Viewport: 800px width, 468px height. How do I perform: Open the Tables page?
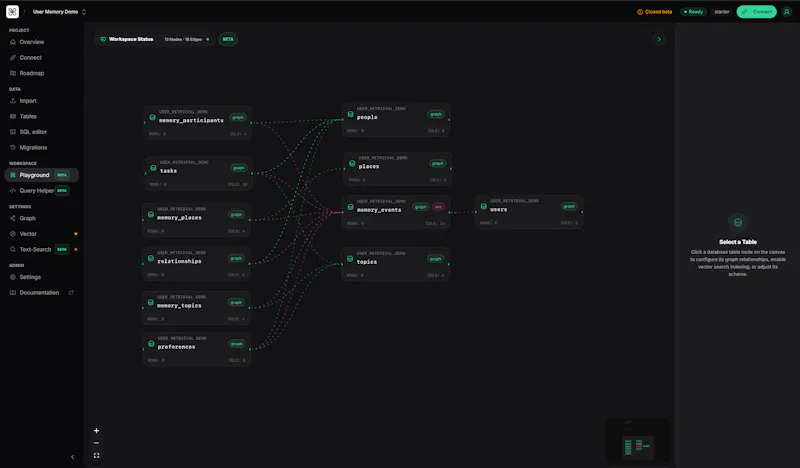point(28,116)
